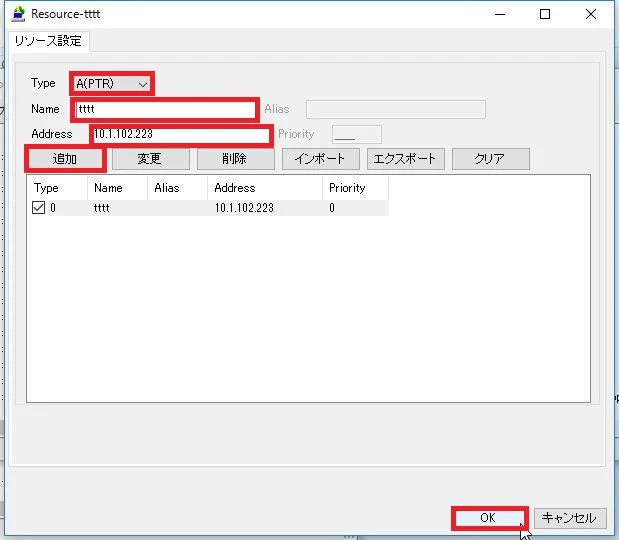Click the 削除 (Delete) button
Viewport: 619px width, 540px height.
point(236,159)
